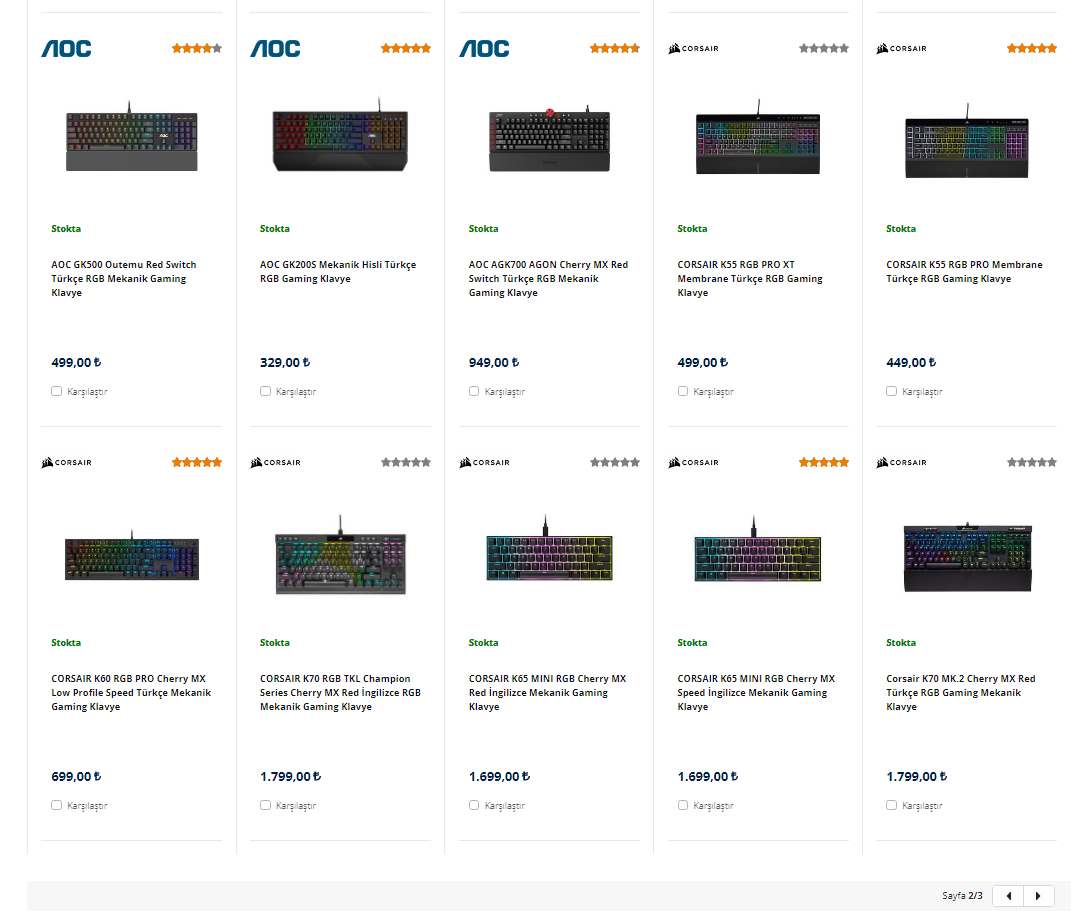Viewport: 1082px width, 917px height.
Task: Click AOC GK500 keyboard image
Action: click(132, 137)
